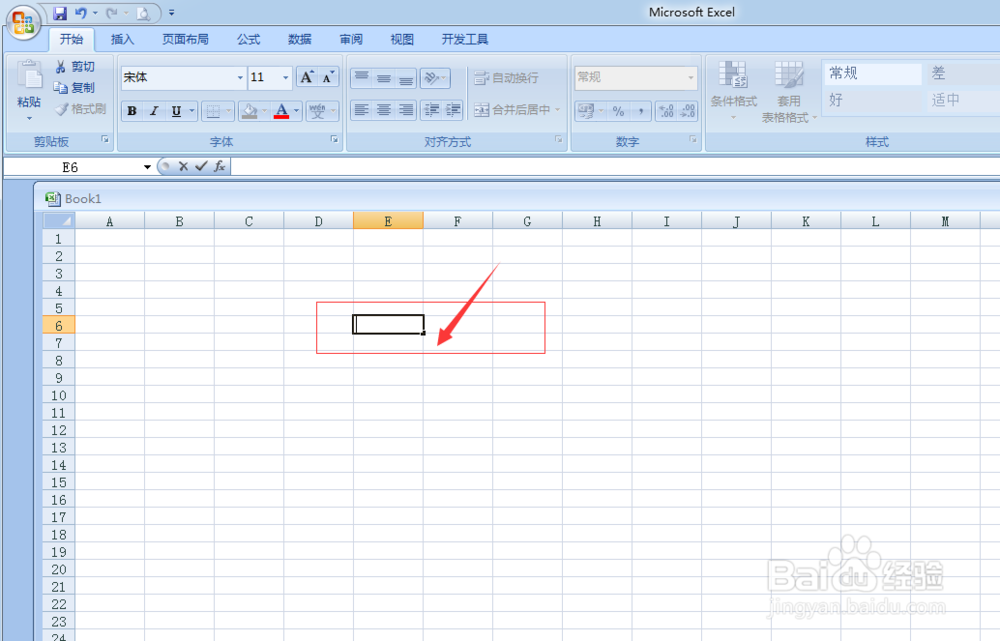
Task: Activate the 格式刷 format painter
Action: [80, 109]
